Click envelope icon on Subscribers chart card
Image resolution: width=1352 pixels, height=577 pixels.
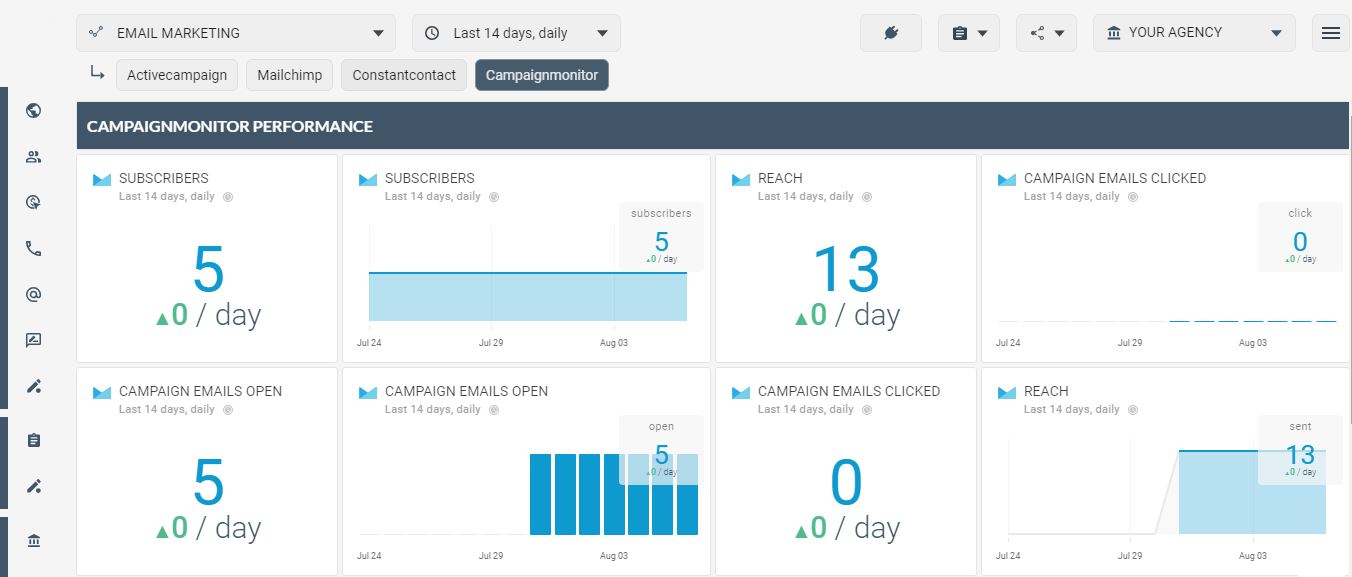(368, 180)
